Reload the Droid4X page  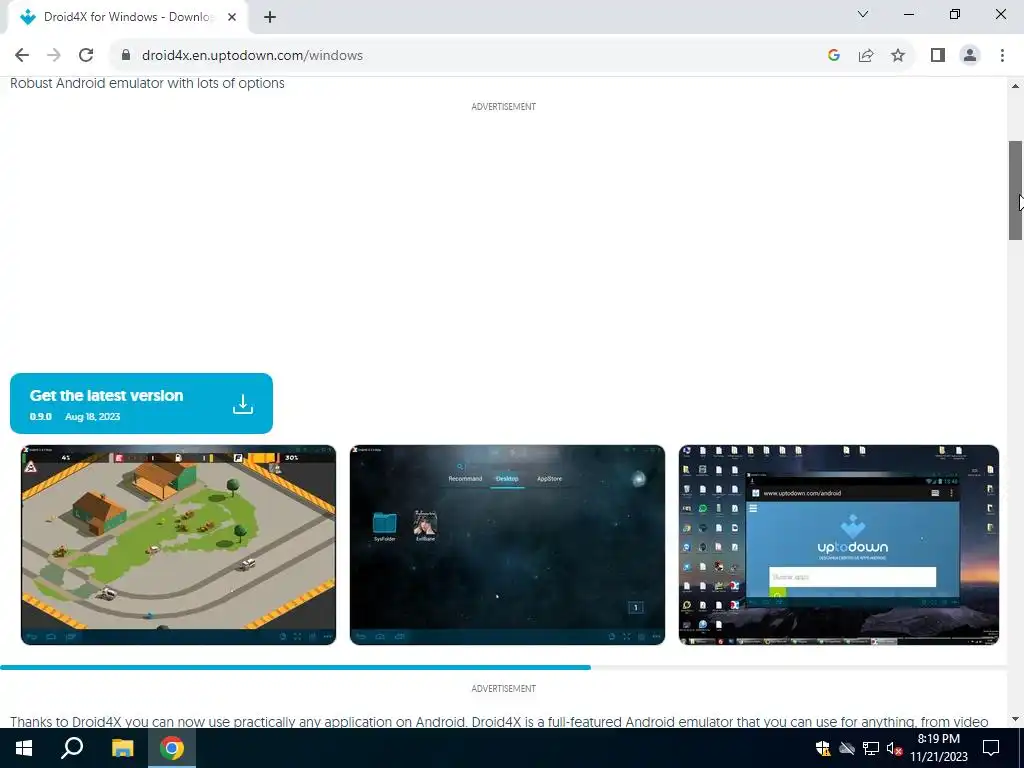[86, 56]
